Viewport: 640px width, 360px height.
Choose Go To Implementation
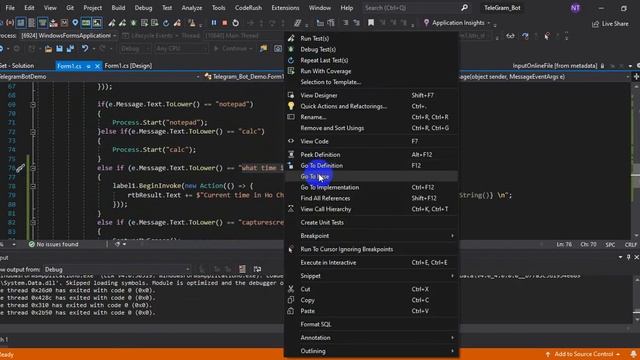tap(371, 187)
